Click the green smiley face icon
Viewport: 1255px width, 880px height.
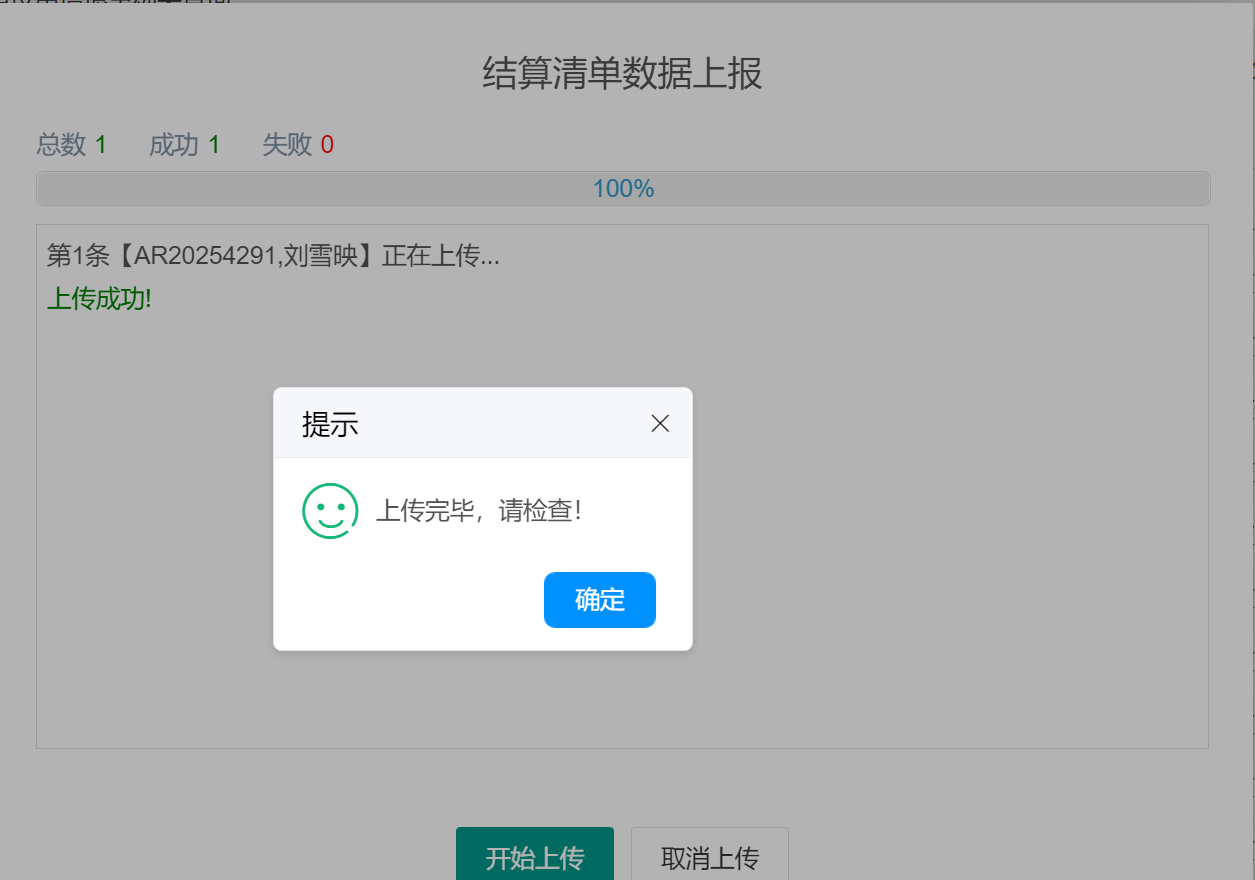pos(330,511)
